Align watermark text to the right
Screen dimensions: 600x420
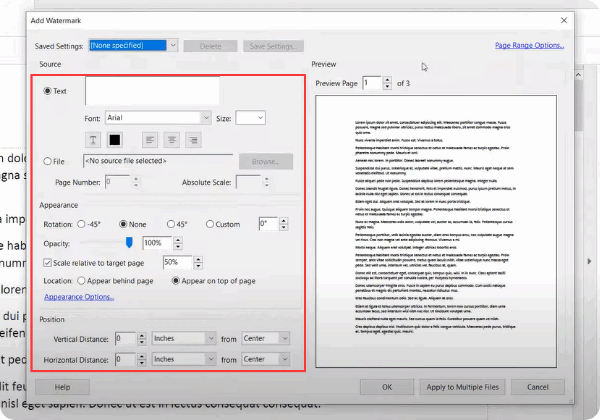point(194,140)
